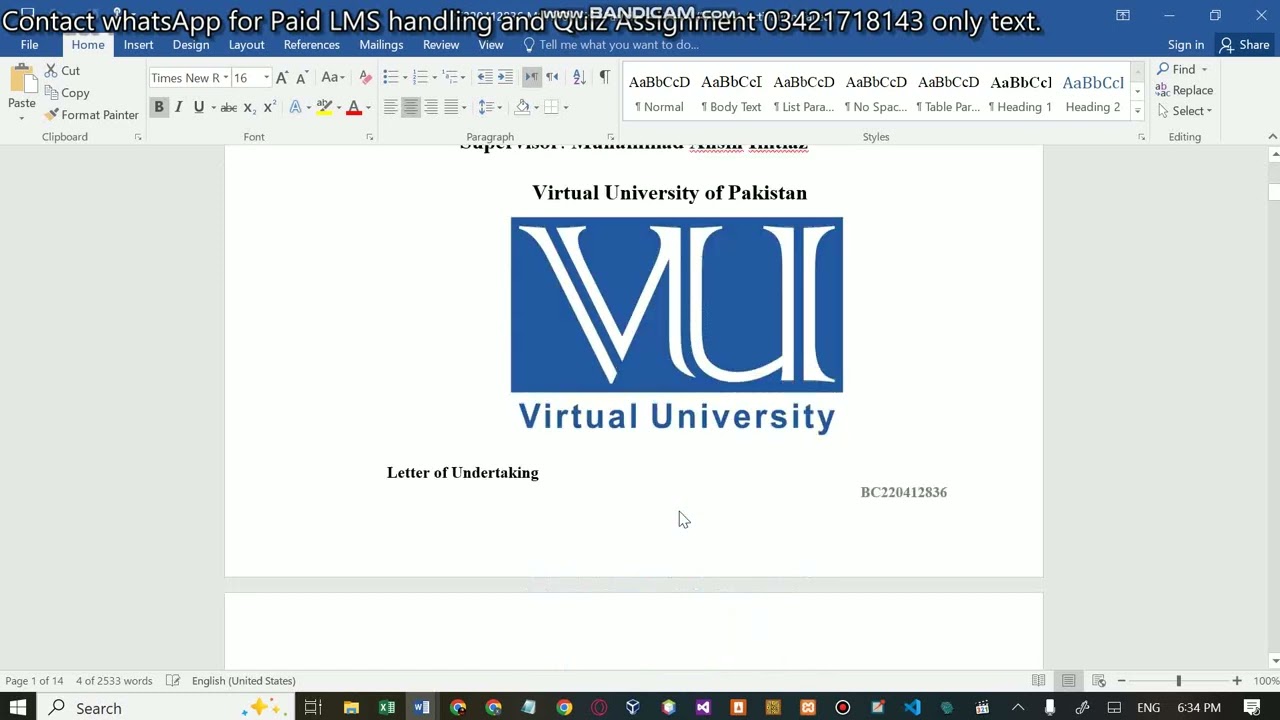Click Share button
Screen dimensions: 1280x720
pyautogui.click(x=1244, y=45)
